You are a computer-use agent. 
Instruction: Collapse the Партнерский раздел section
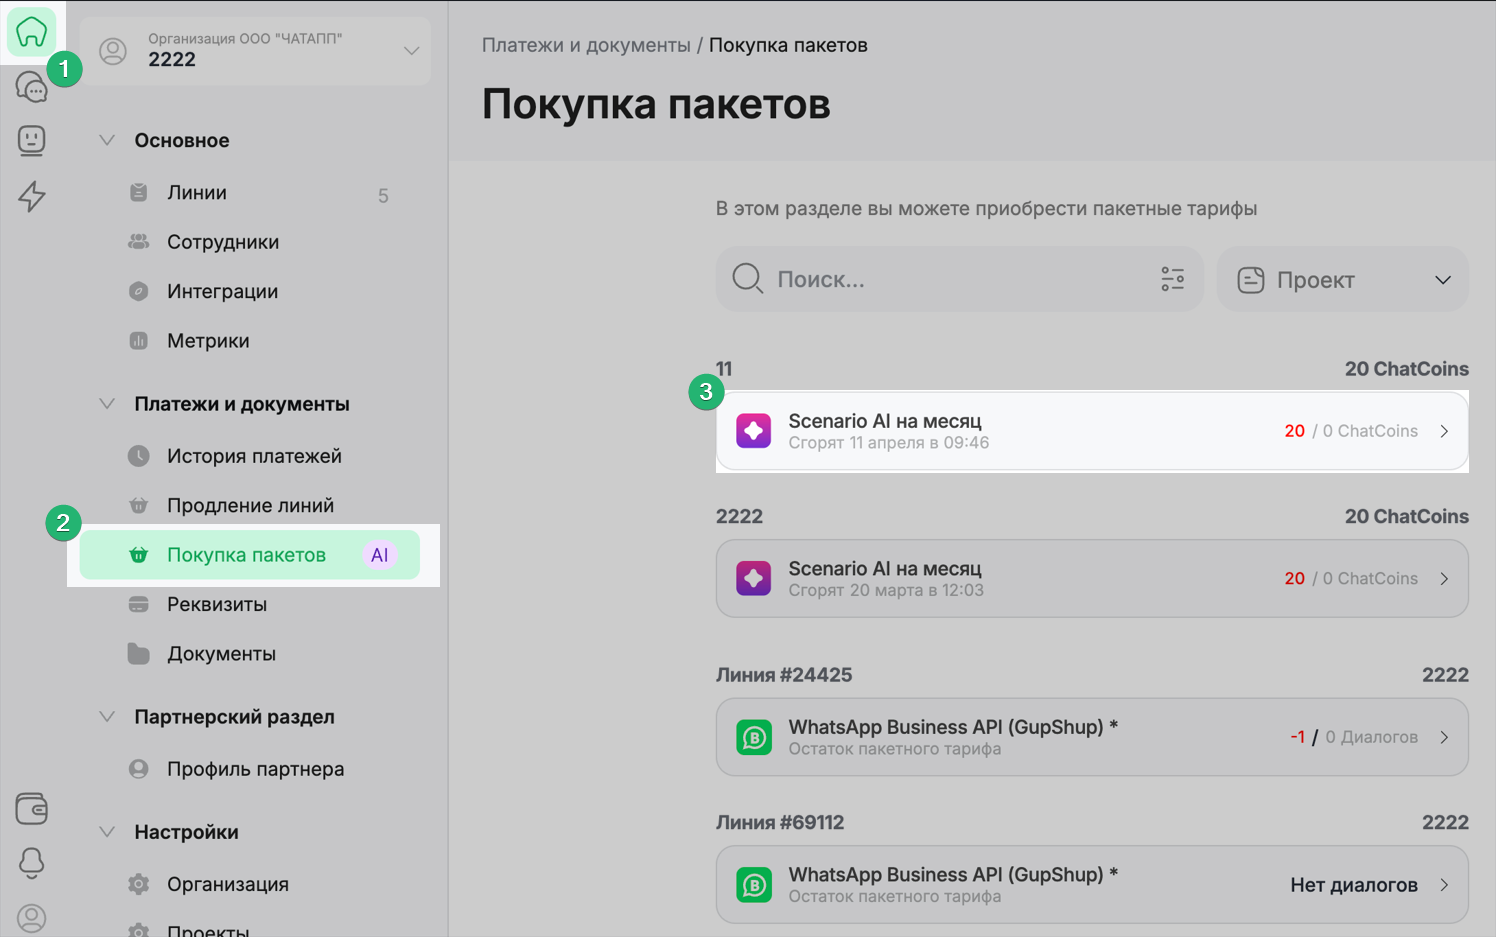[x=107, y=717]
